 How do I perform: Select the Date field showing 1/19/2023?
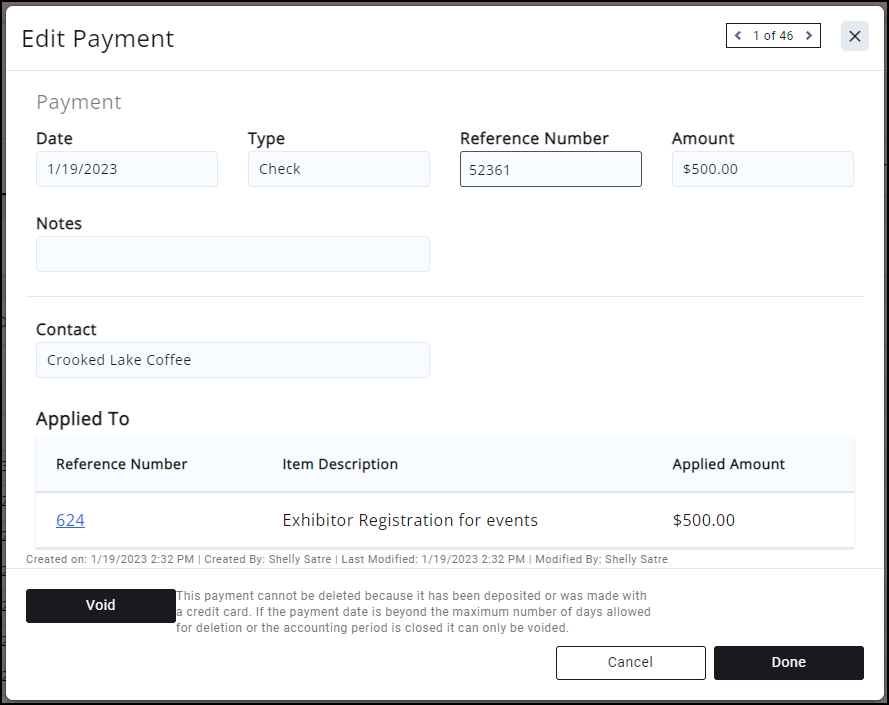[x=127, y=169]
